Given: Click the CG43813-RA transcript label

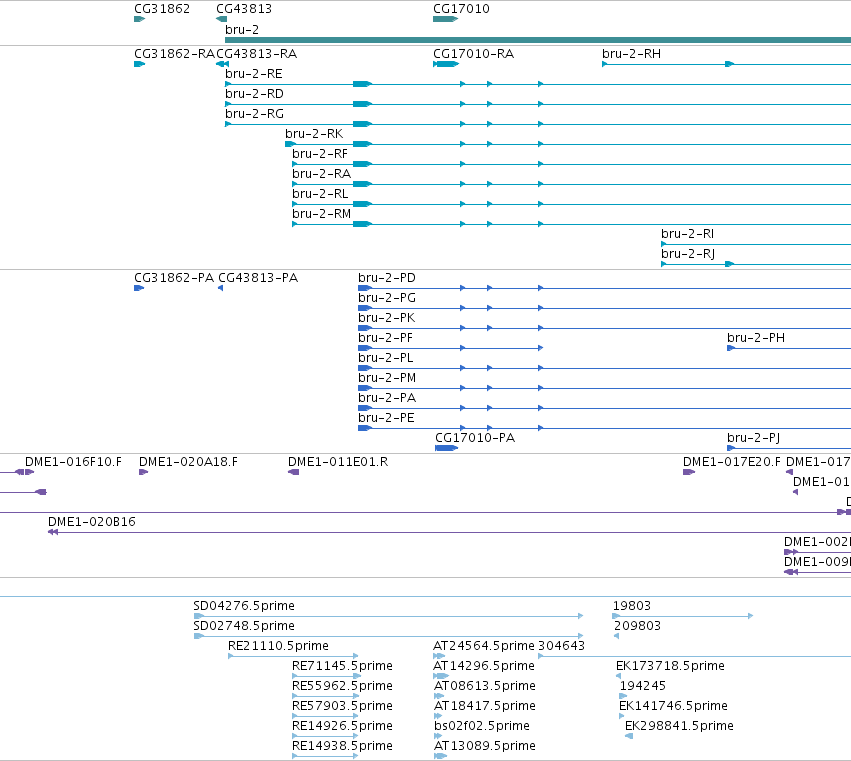Looking at the screenshot, I should click(257, 54).
